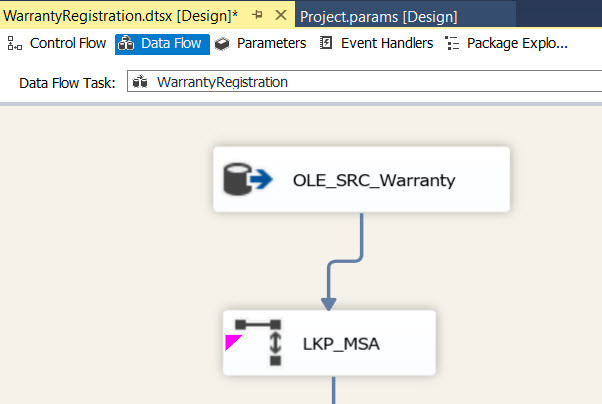602x404 pixels.
Task: Close the WarrantyRegistration.dtsx document tab
Action: (280, 16)
